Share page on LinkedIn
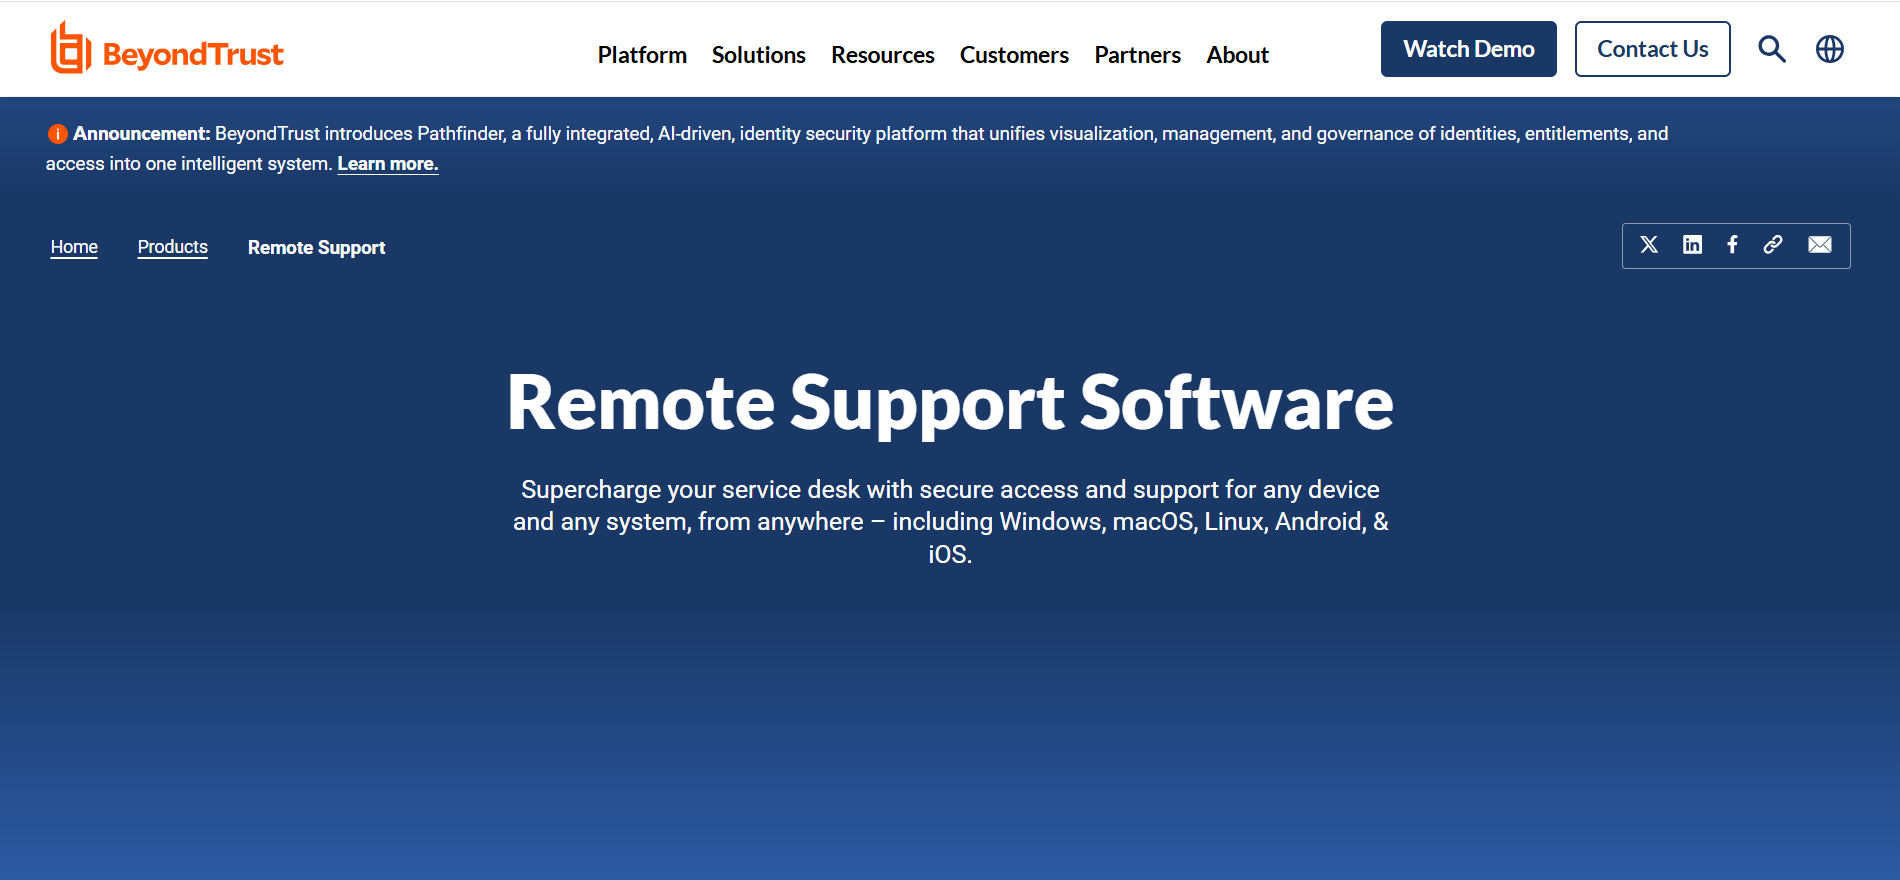This screenshot has height=880, width=1900. 1692,245
